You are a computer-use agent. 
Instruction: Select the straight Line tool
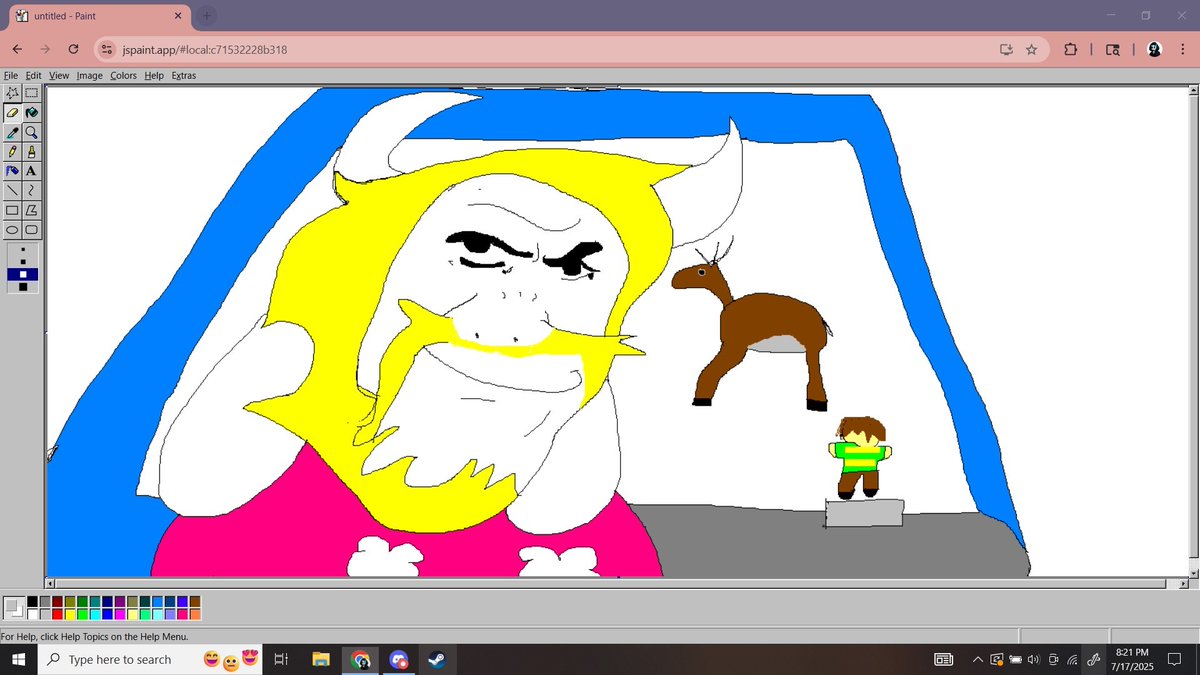click(x=13, y=190)
